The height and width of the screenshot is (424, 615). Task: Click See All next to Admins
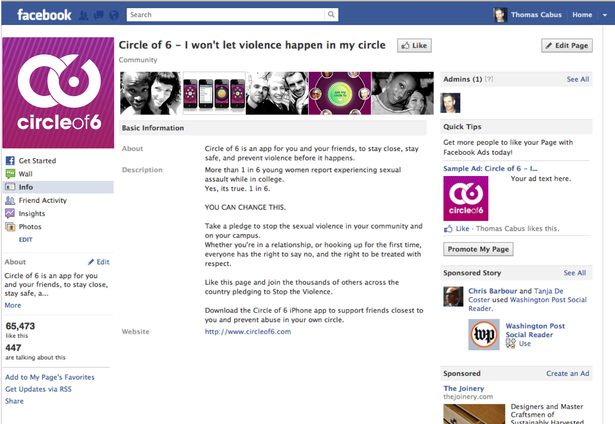(x=578, y=79)
